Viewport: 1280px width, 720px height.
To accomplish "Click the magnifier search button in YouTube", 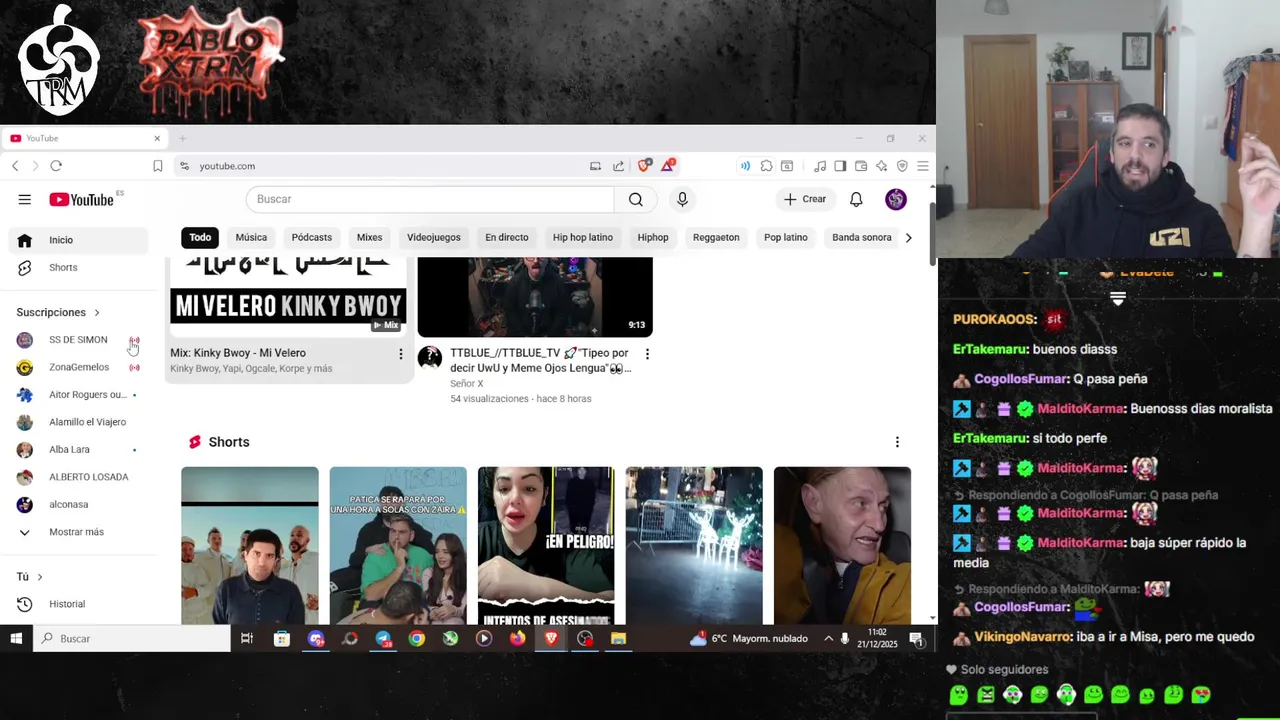I will [x=636, y=199].
